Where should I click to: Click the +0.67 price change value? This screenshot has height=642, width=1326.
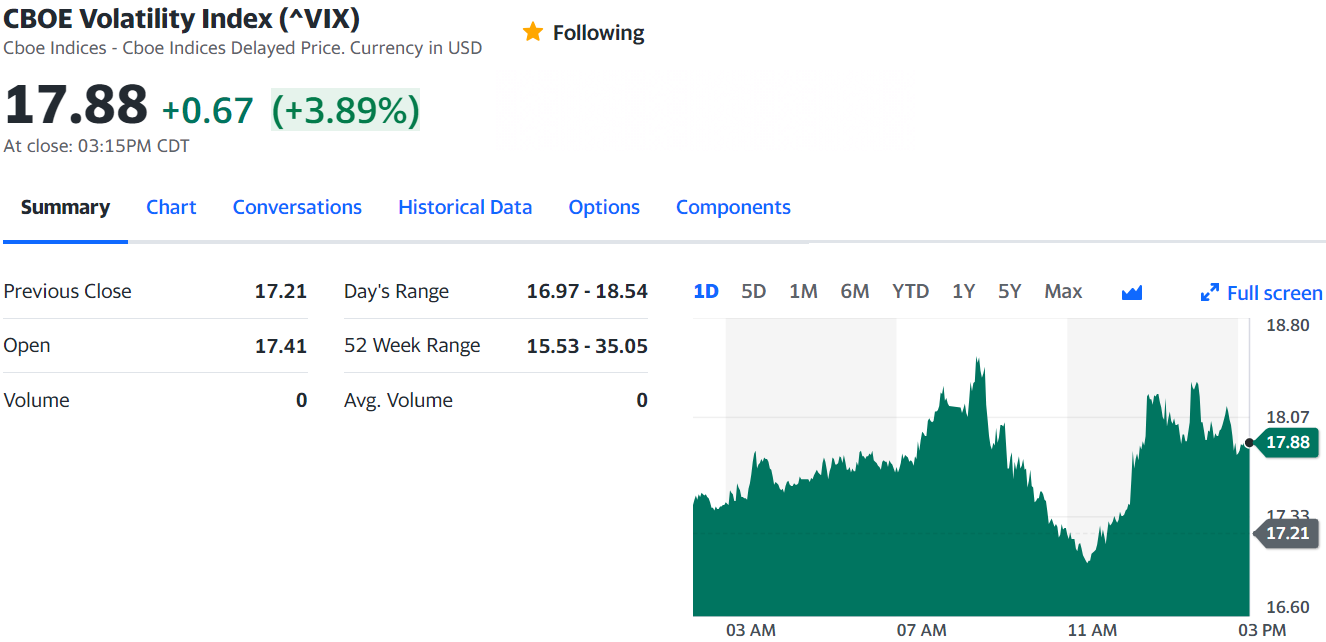(x=208, y=110)
